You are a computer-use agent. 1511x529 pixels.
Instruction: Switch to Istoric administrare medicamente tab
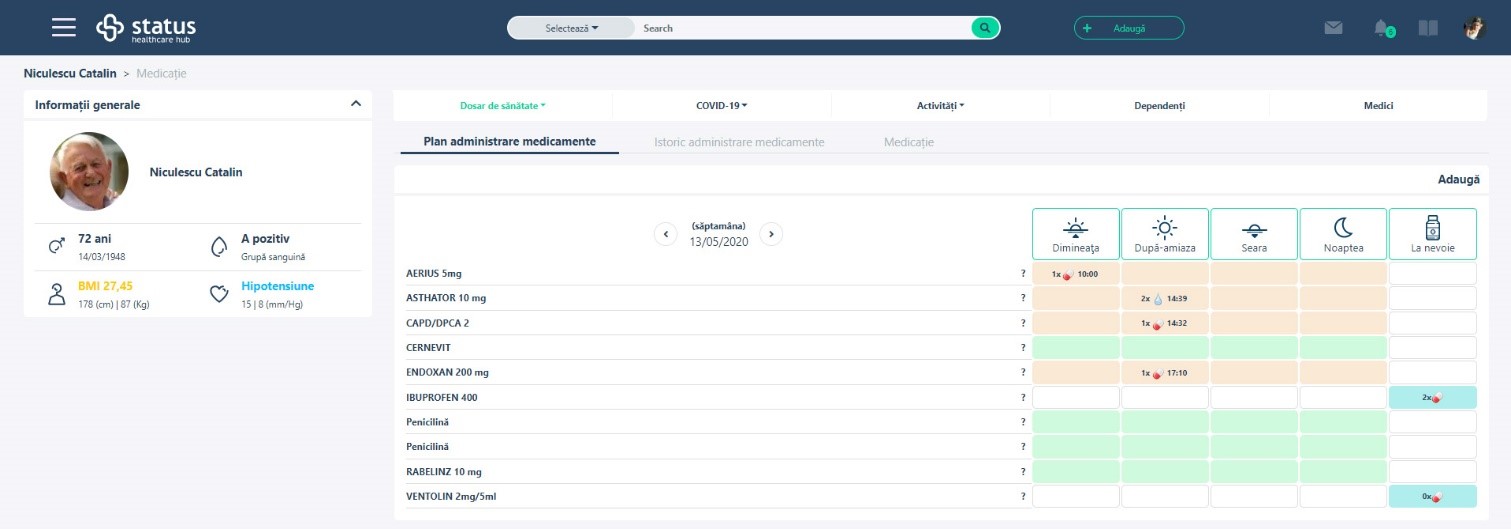(x=739, y=142)
